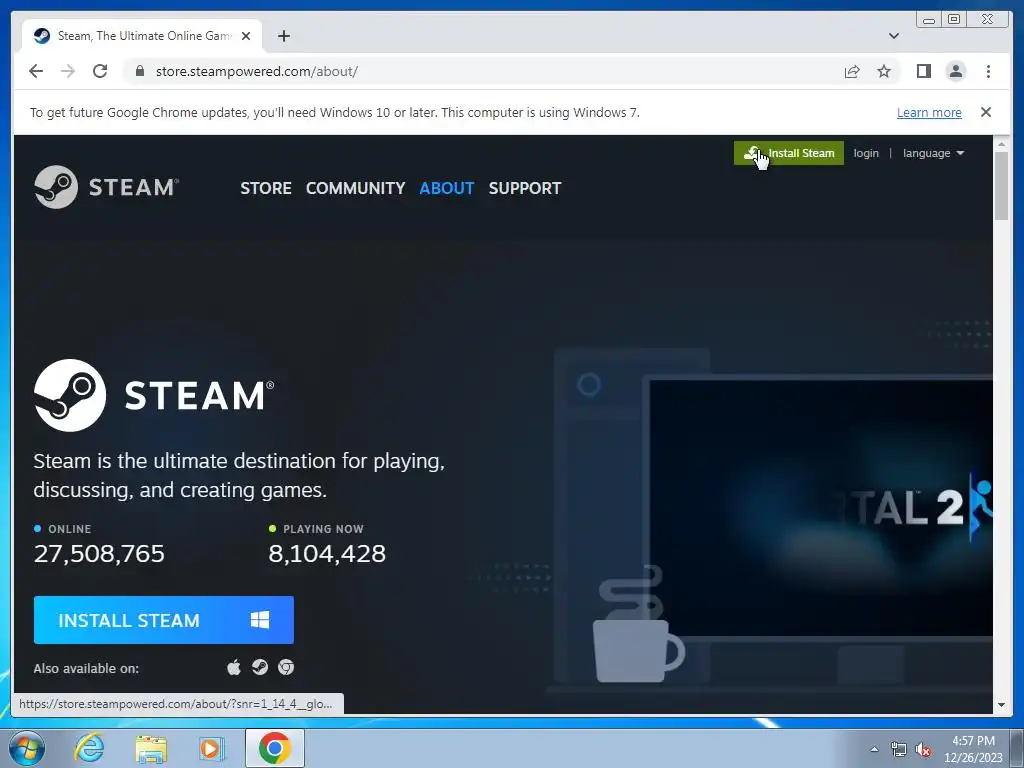This screenshot has height=768, width=1024.
Task: Share this page icon in address bar
Action: [852, 71]
